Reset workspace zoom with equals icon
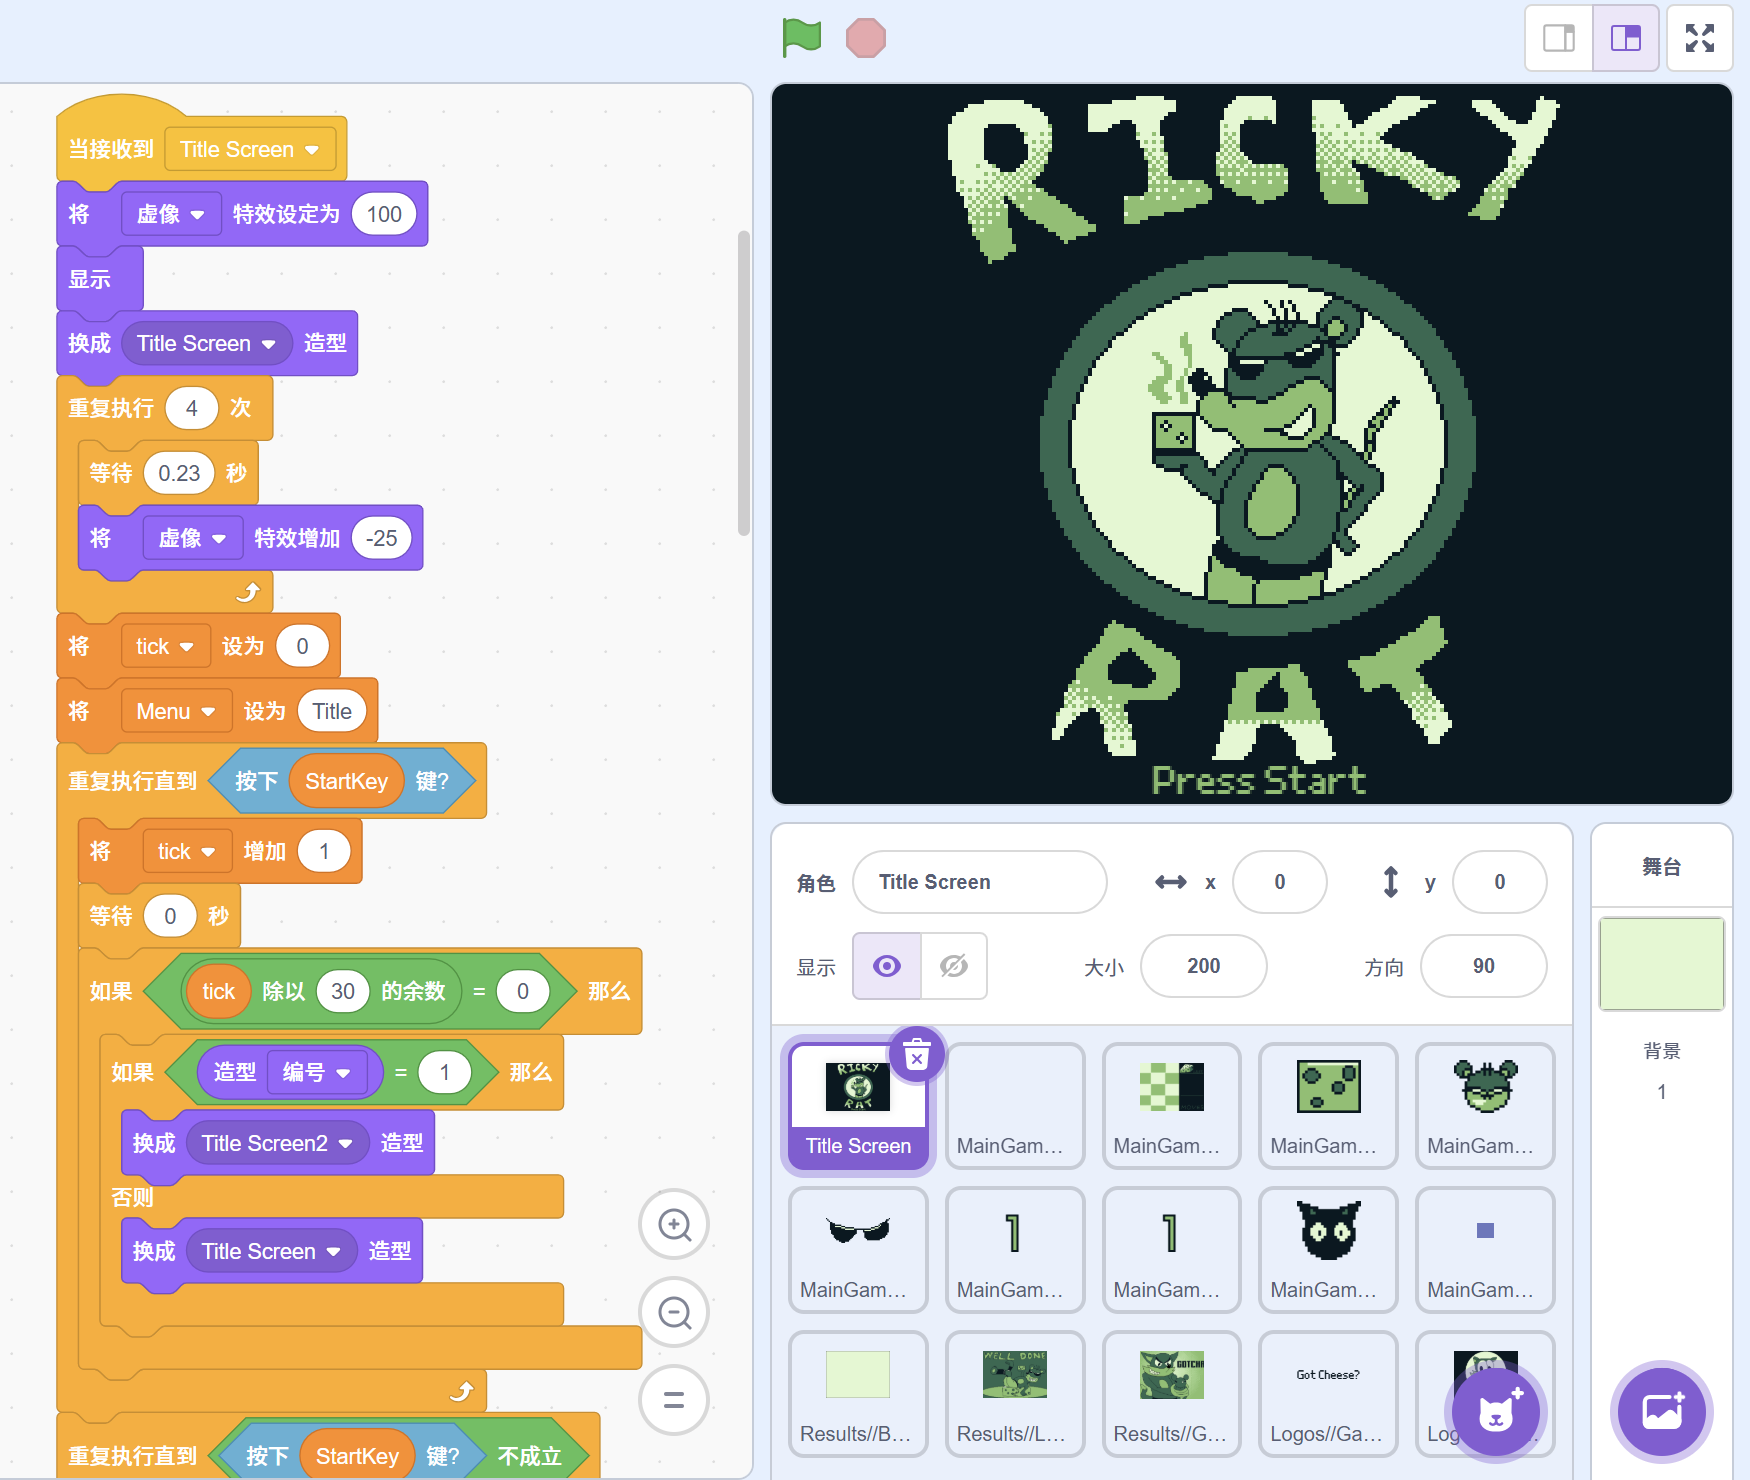Viewport: 1750px width, 1480px height. [674, 1400]
